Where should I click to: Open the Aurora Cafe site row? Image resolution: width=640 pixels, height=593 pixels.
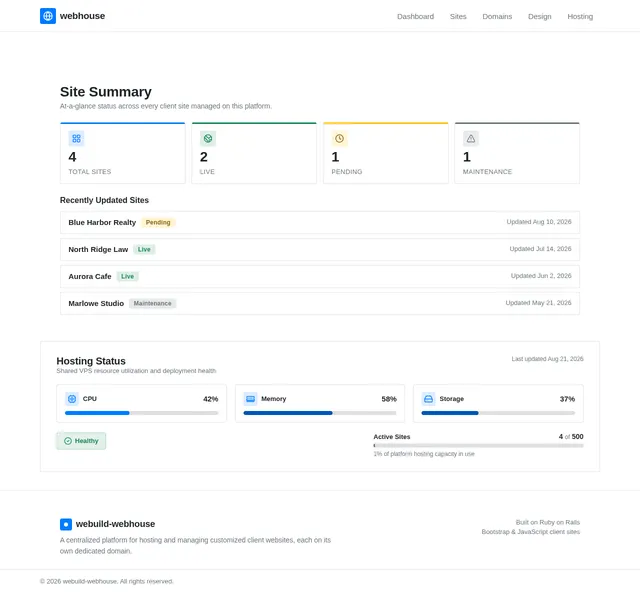tap(320, 276)
